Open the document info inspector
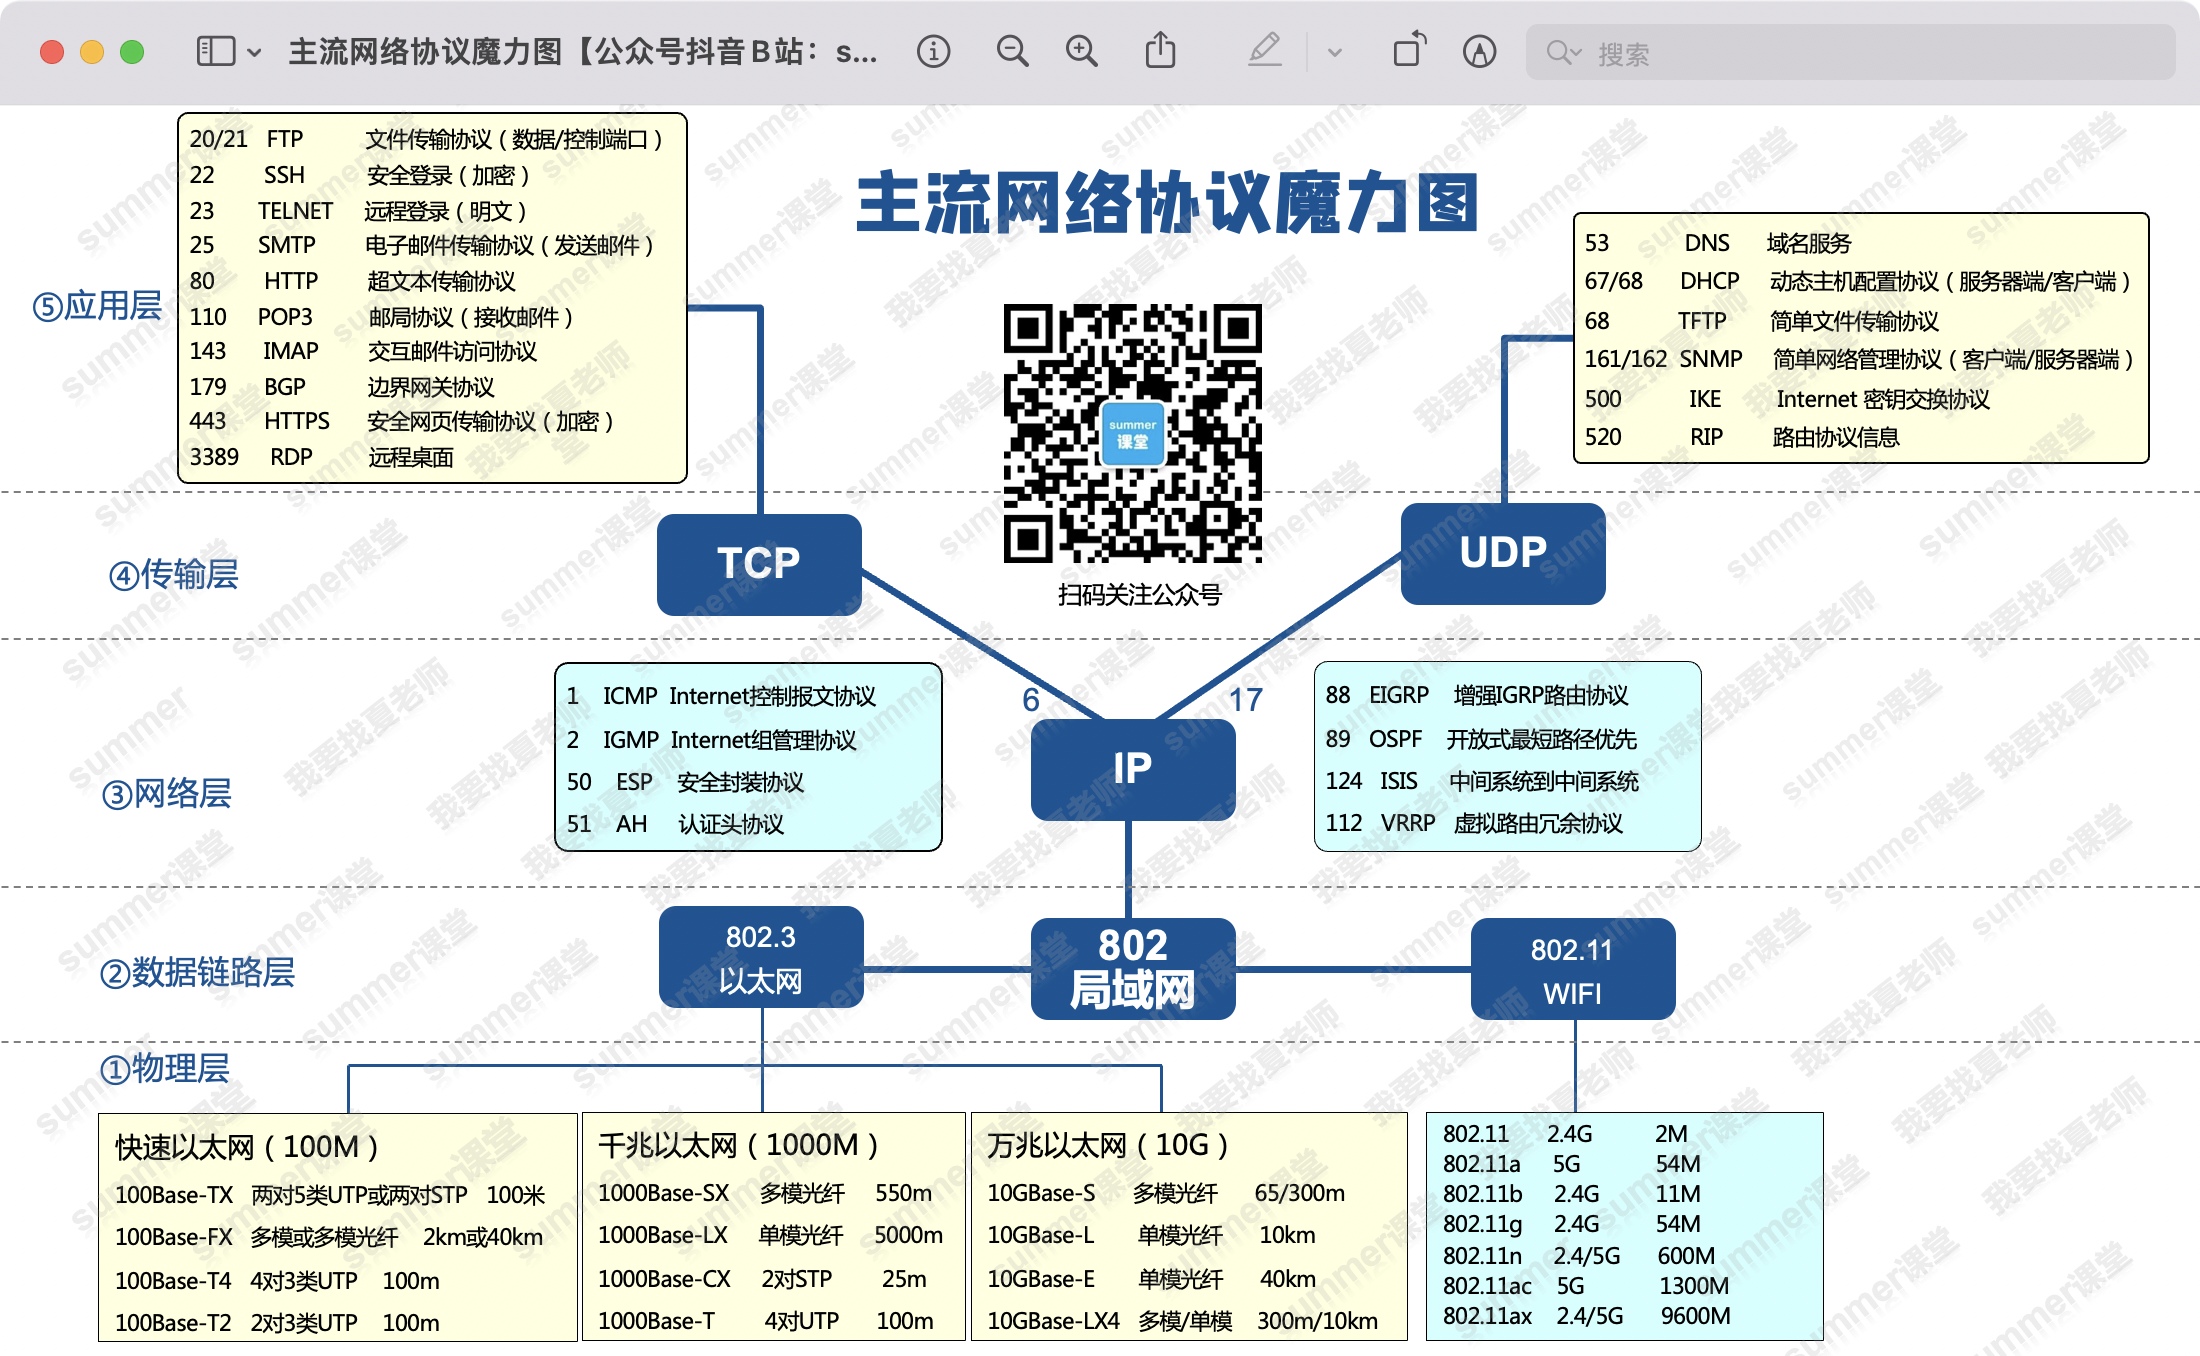Viewport: 2200px width, 1356px height. click(x=933, y=51)
